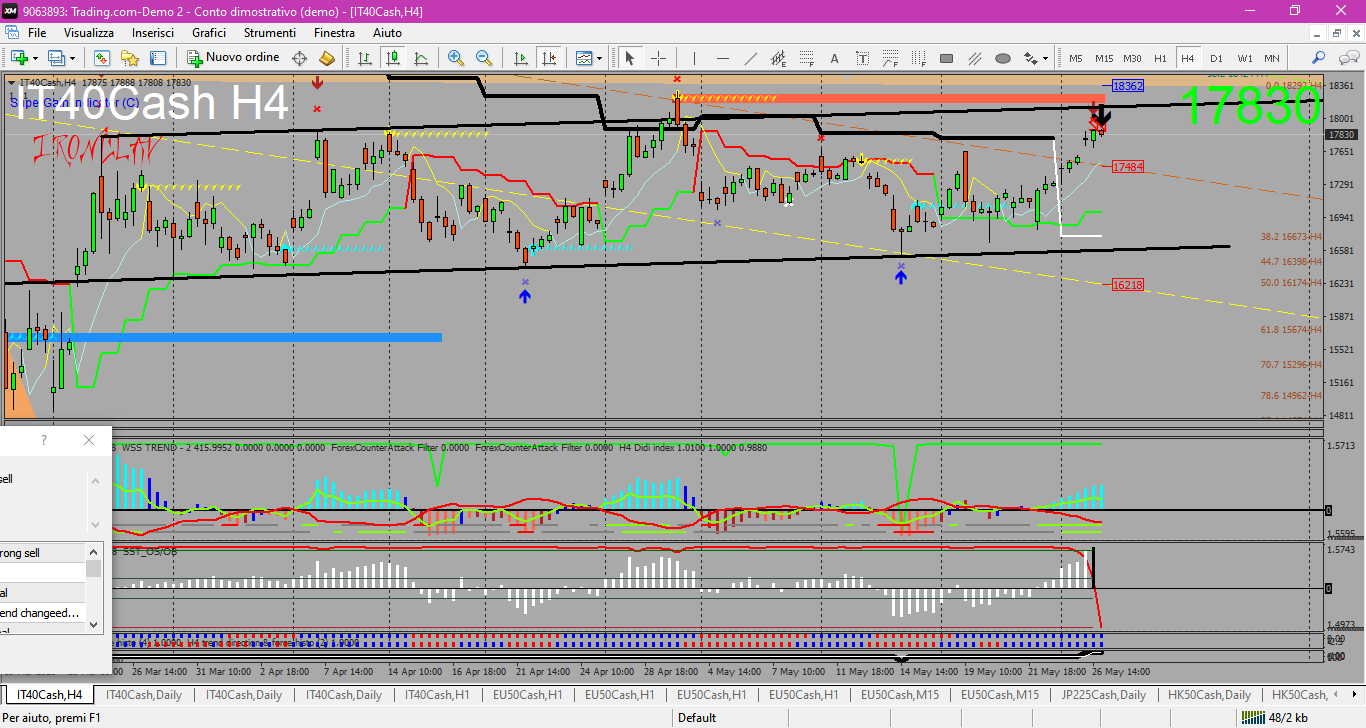1366x728 pixels.
Task: Expand the arrows tool dropdown
Action: (1045, 58)
